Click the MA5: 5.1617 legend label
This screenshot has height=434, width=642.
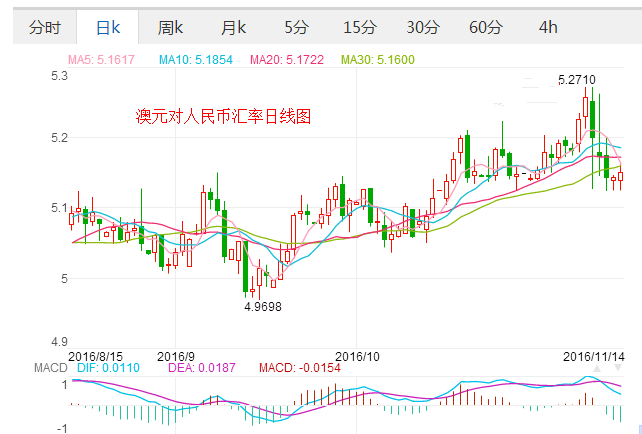click(x=101, y=60)
